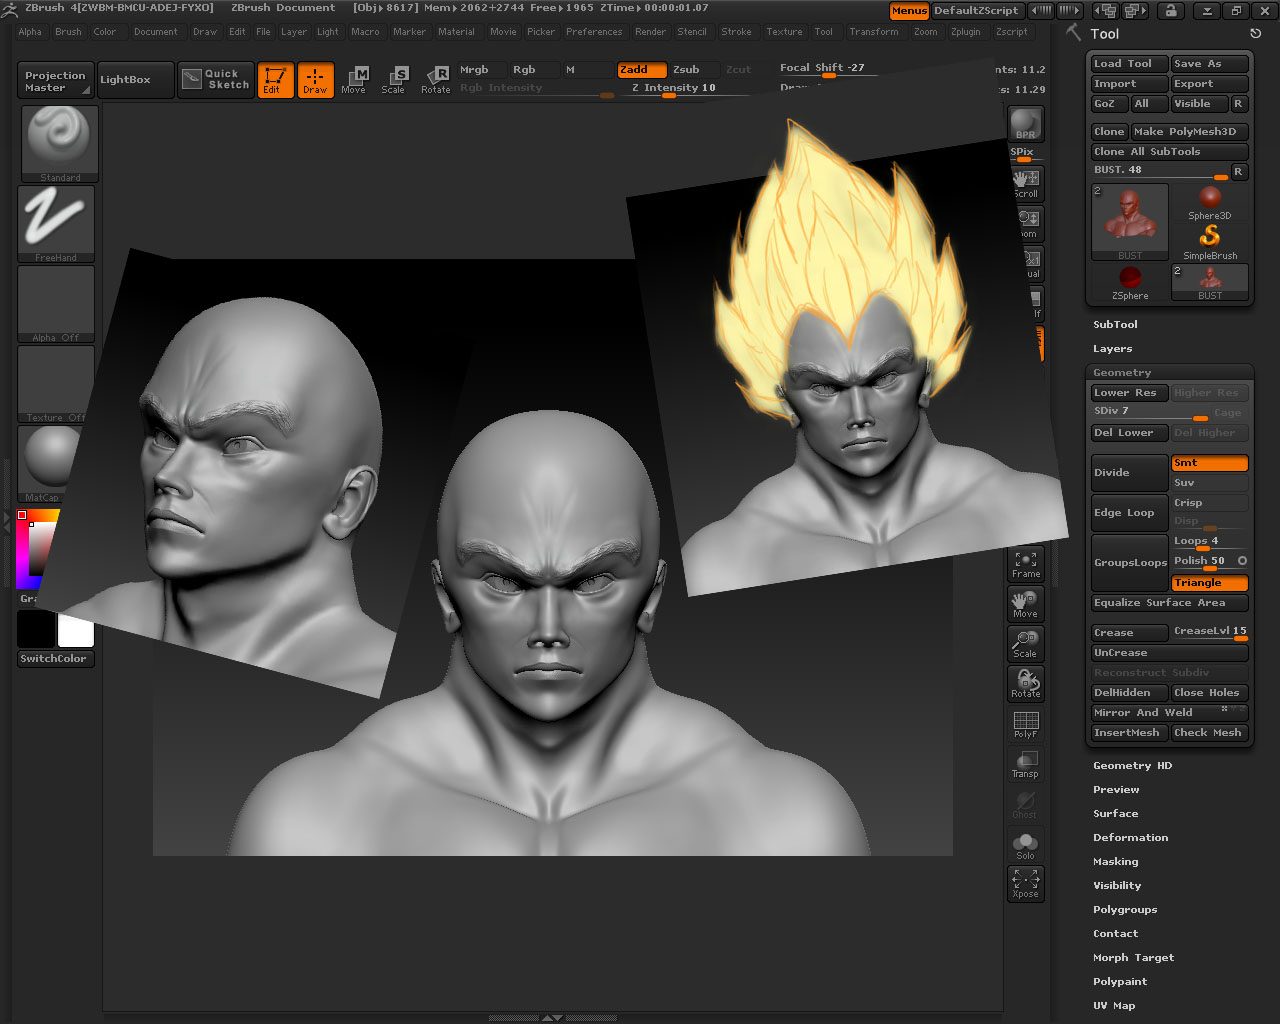Screen dimensions: 1280x1024
Task: Open the Standard brush selector thumbnail
Action: 60,144
